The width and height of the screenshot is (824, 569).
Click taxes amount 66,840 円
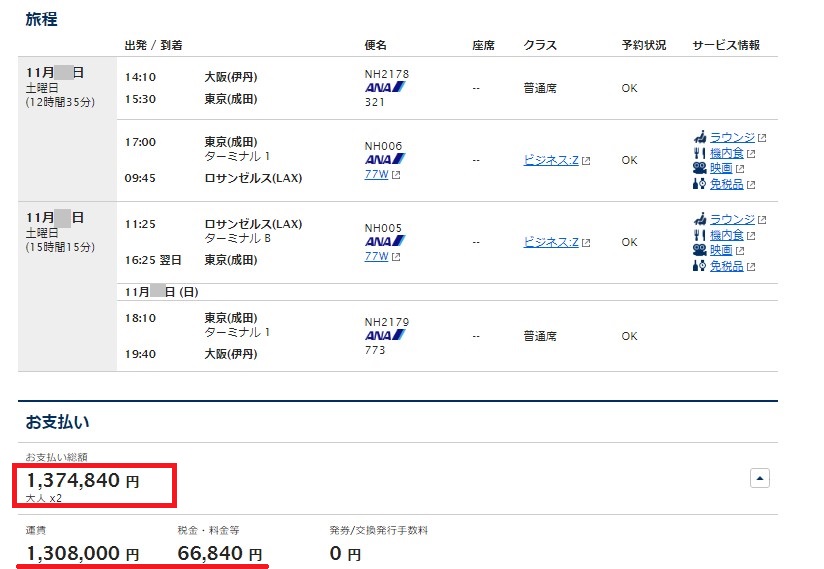220,553
